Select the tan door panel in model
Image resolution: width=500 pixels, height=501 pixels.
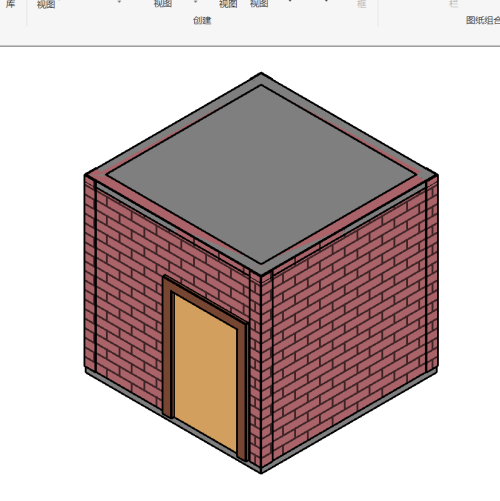pyautogui.click(x=205, y=372)
